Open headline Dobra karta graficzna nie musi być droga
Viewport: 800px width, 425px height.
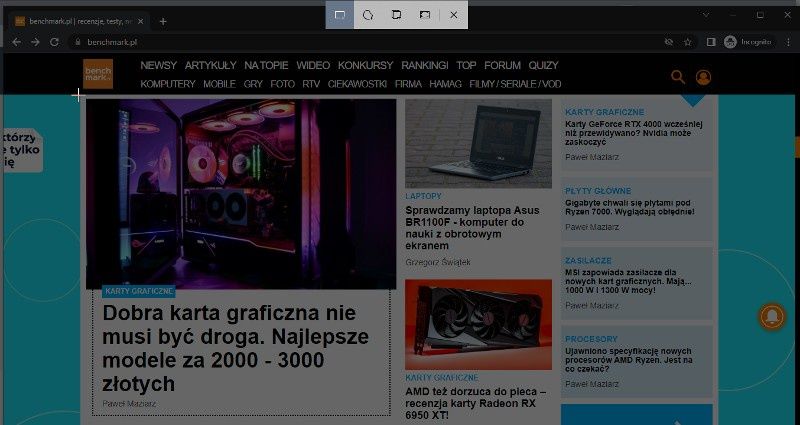[236, 348]
